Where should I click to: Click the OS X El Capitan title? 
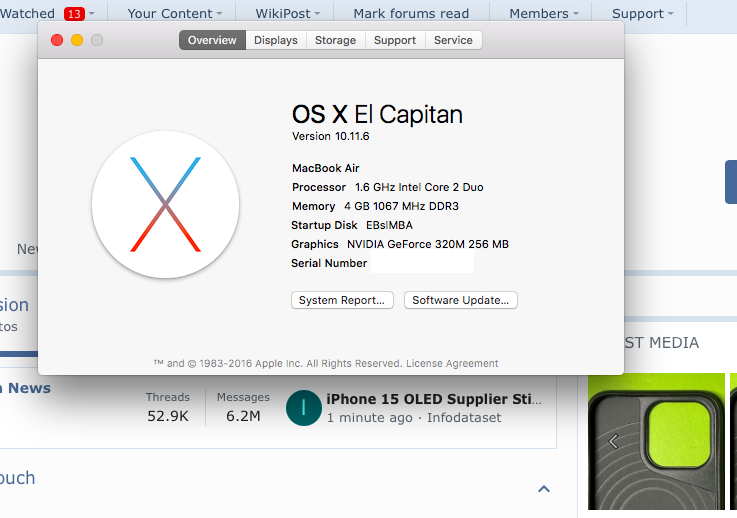coord(377,114)
